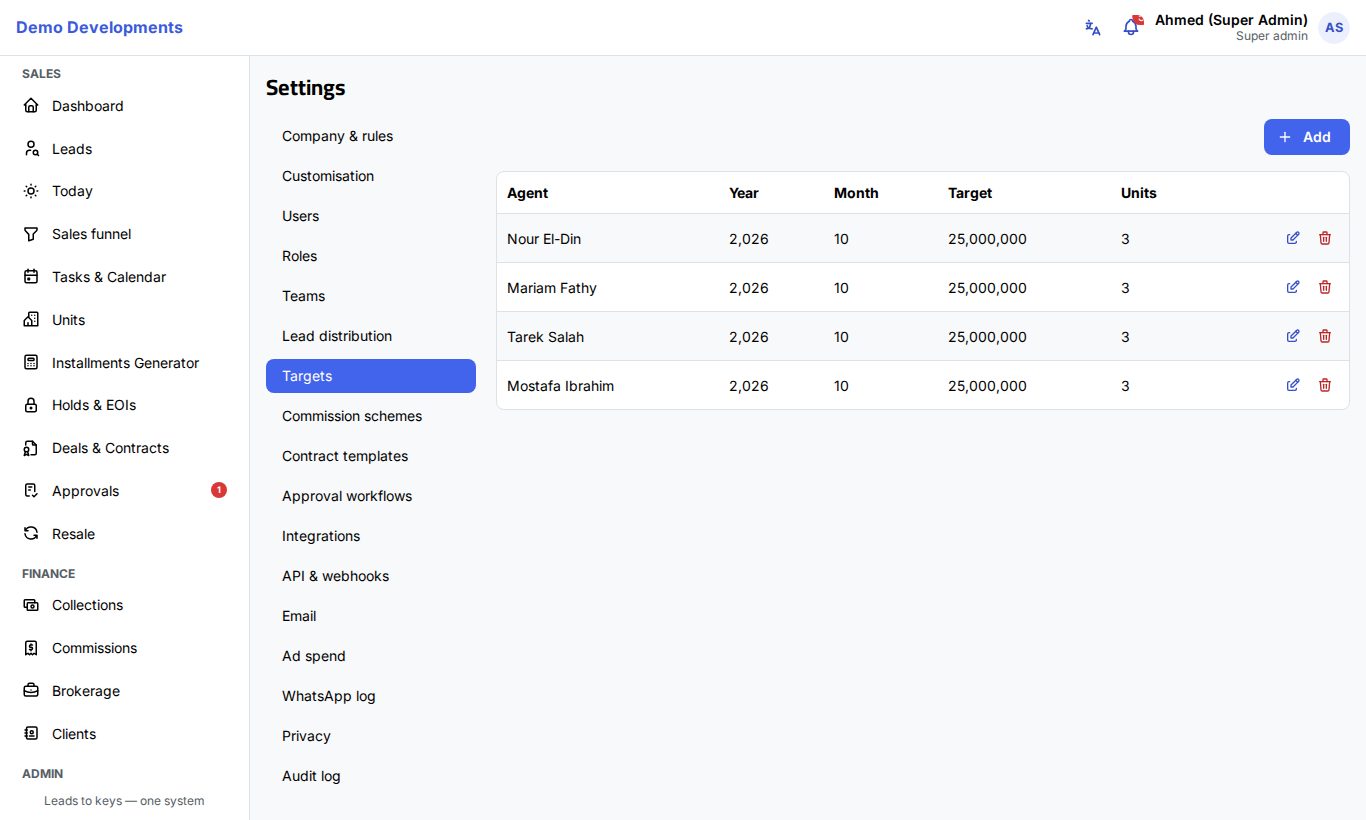The image size is (1366, 820).
Task: Go to Collections under Finance
Action: pyautogui.click(x=124, y=605)
